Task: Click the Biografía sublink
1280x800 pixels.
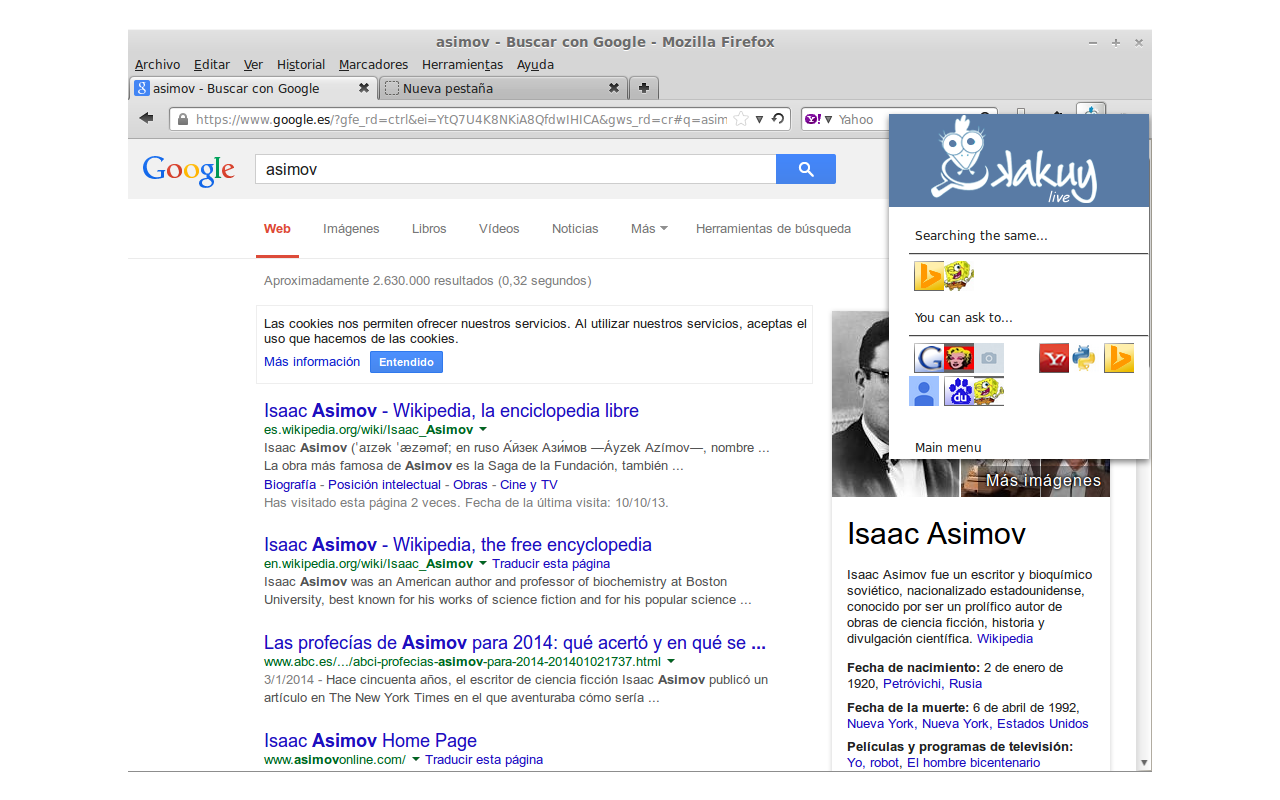Action: click(x=291, y=485)
